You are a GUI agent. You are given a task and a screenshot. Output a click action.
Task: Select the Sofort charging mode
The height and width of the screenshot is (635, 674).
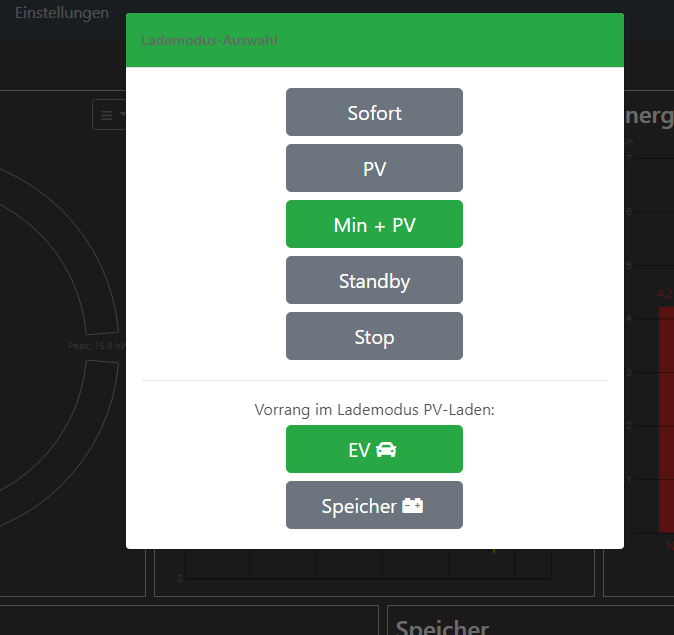[x=374, y=113]
